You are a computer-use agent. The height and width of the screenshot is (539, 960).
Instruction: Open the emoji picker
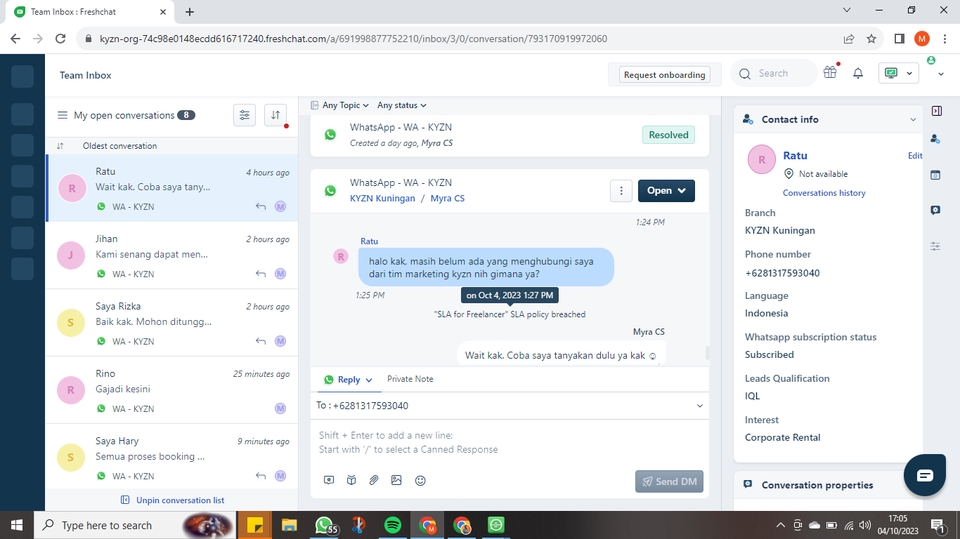(420, 481)
